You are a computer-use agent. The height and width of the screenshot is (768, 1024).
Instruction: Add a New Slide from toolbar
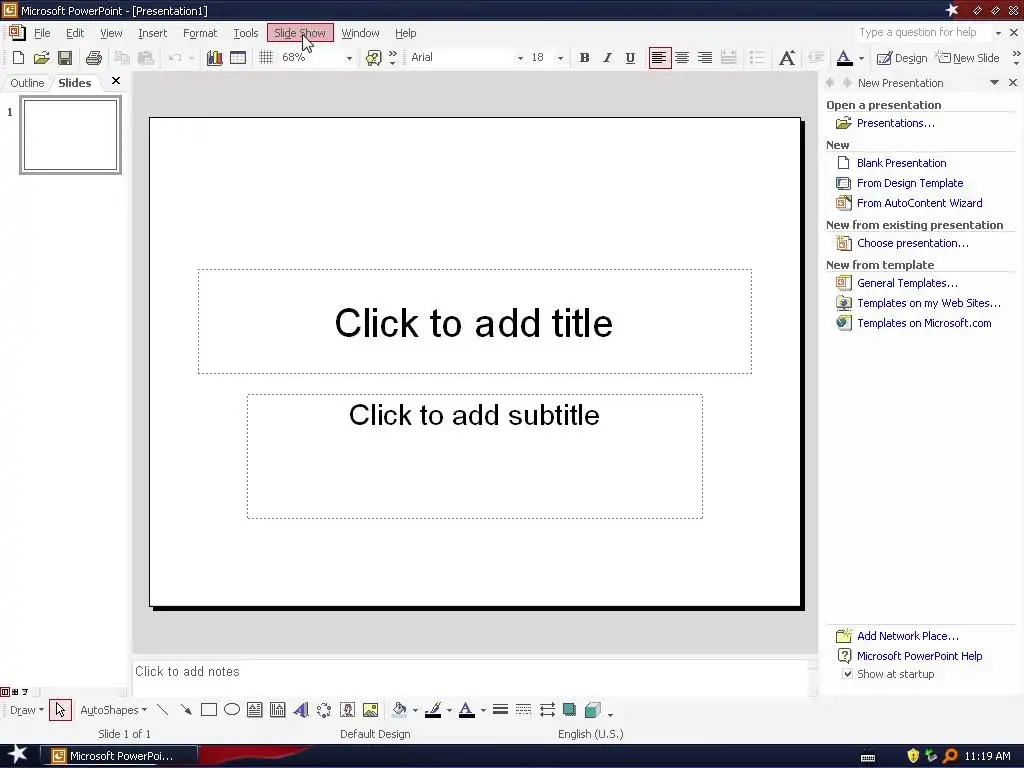click(968, 58)
